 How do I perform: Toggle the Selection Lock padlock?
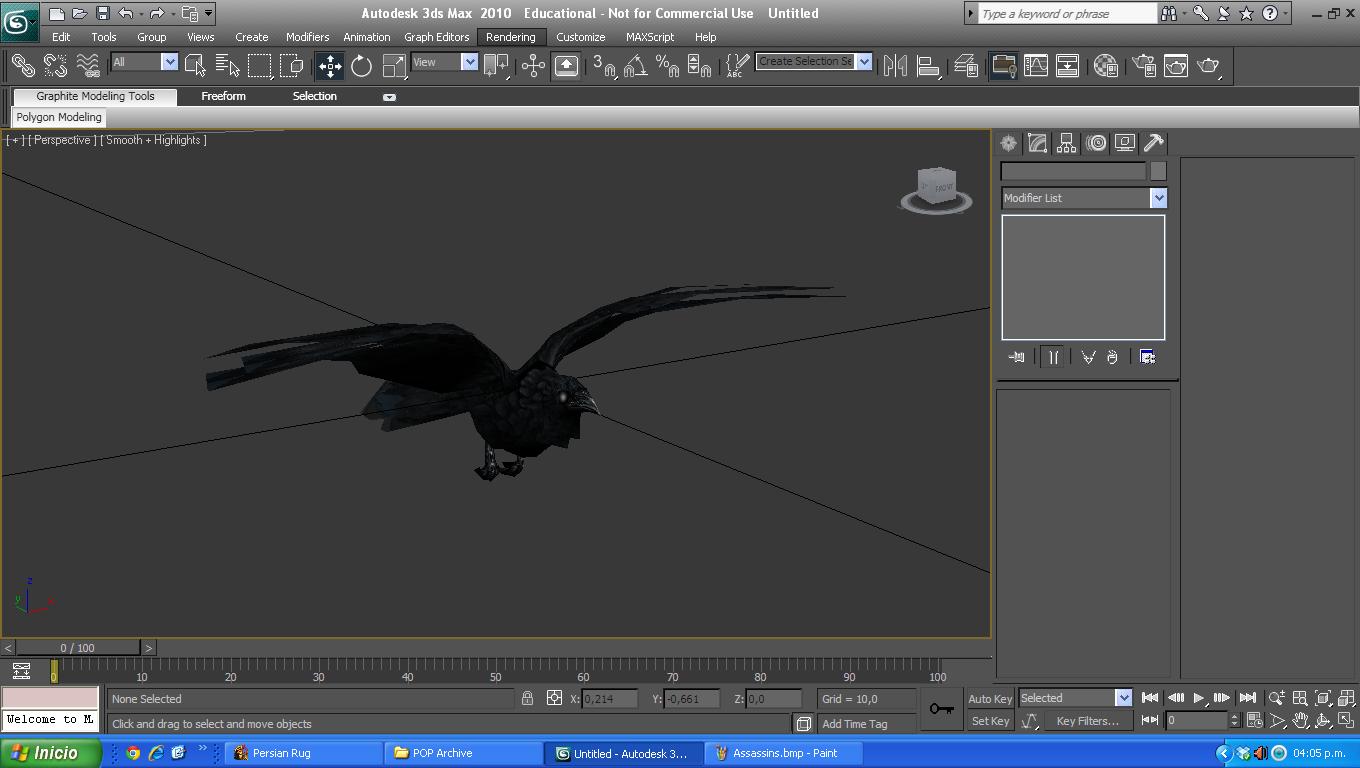tap(527, 698)
